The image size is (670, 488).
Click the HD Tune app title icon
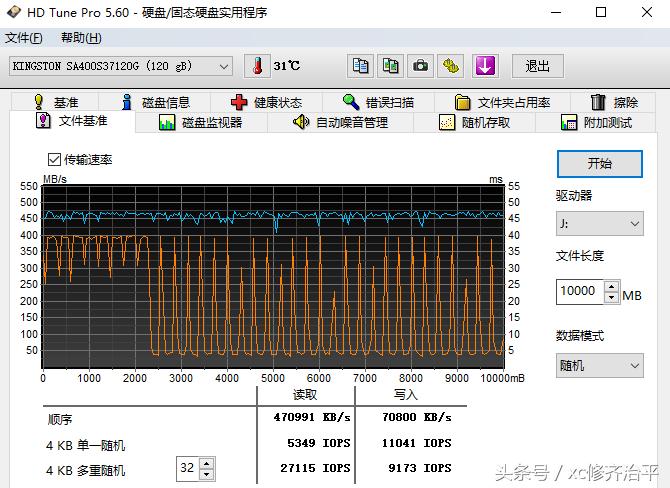[13, 12]
